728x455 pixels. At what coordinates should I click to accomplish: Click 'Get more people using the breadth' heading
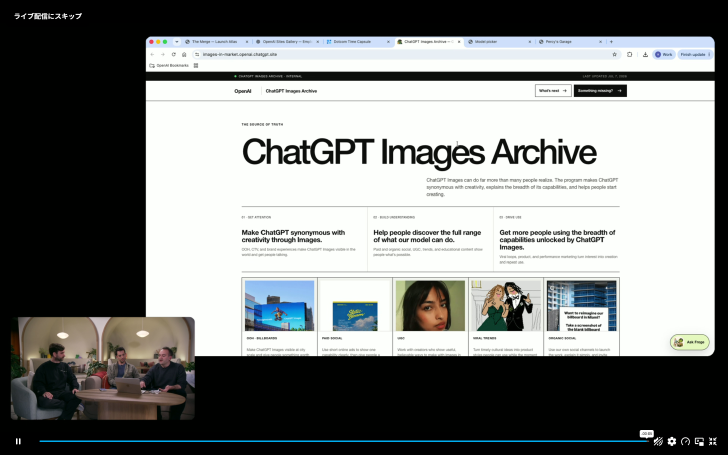point(557,240)
